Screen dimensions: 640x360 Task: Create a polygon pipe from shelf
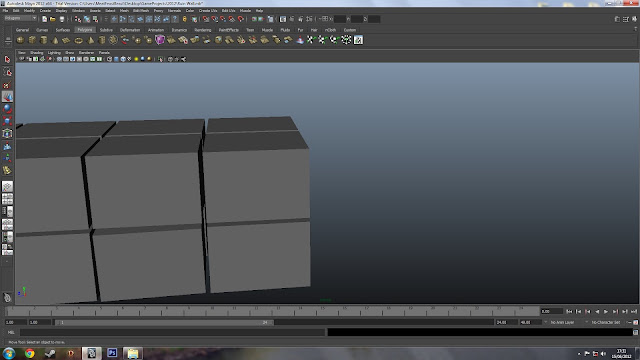(x=102, y=40)
